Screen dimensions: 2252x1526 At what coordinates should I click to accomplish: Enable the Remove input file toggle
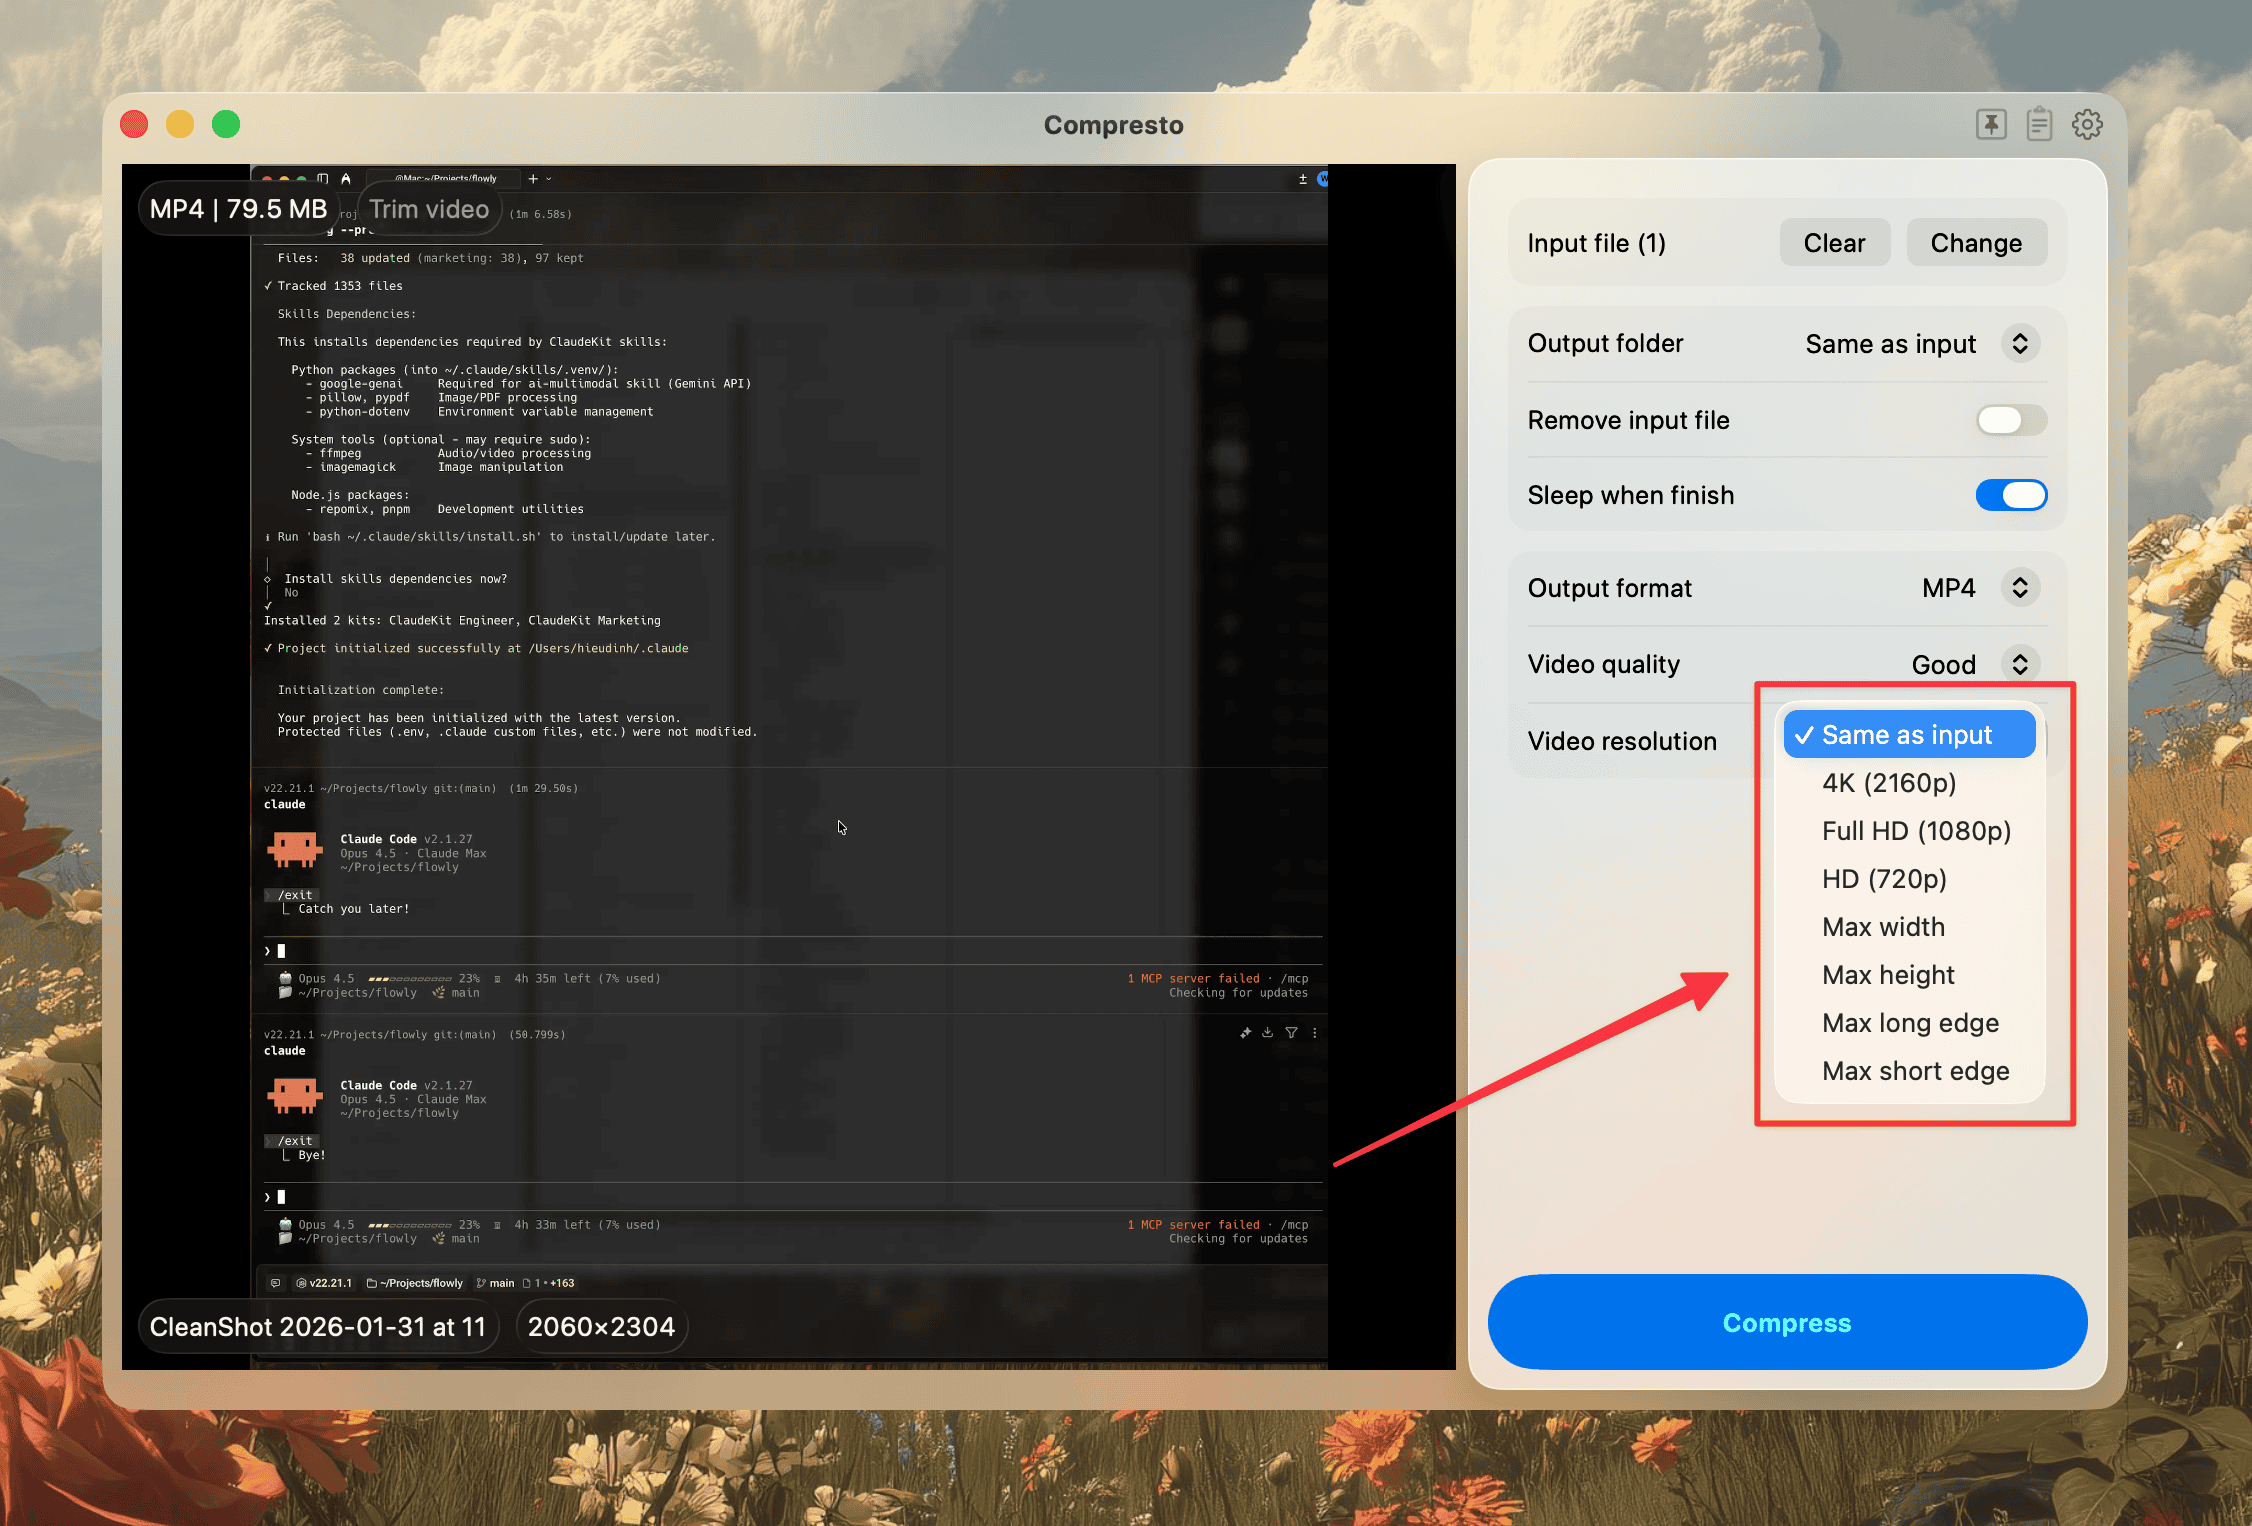[2010, 420]
